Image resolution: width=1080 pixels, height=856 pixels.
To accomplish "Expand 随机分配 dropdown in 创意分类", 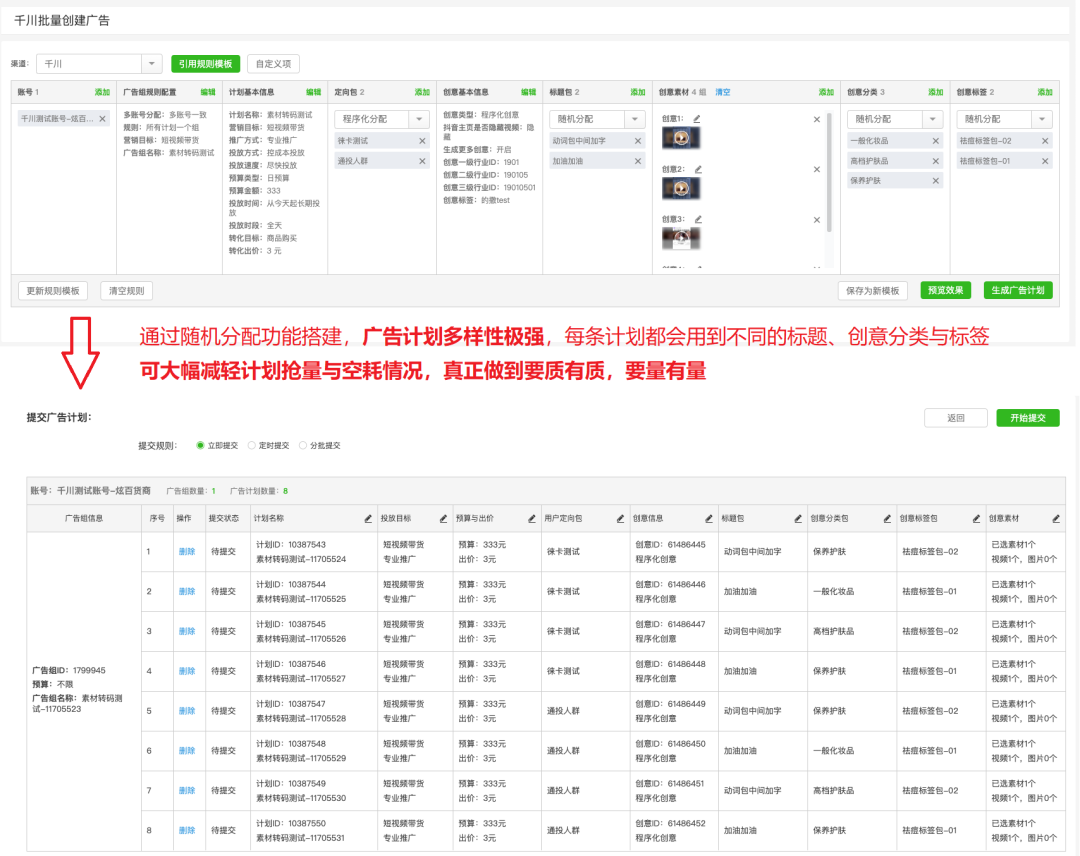I will (932, 120).
